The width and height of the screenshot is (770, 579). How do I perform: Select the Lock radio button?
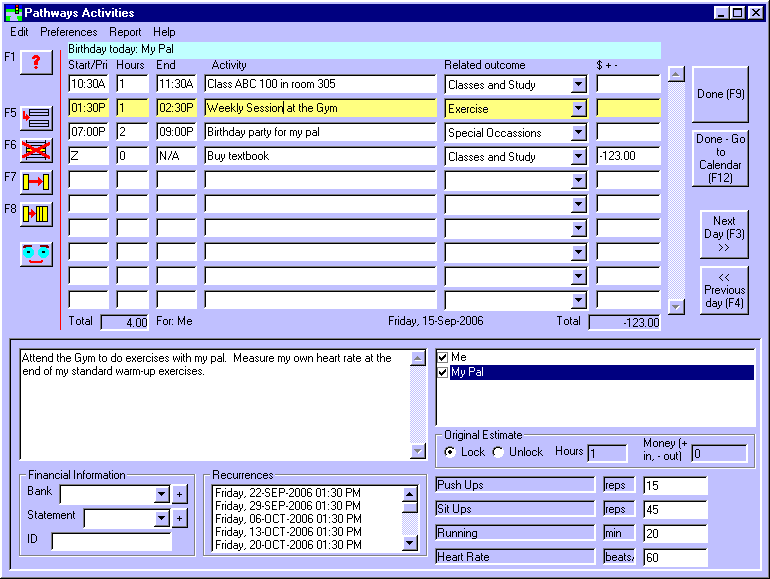point(450,452)
